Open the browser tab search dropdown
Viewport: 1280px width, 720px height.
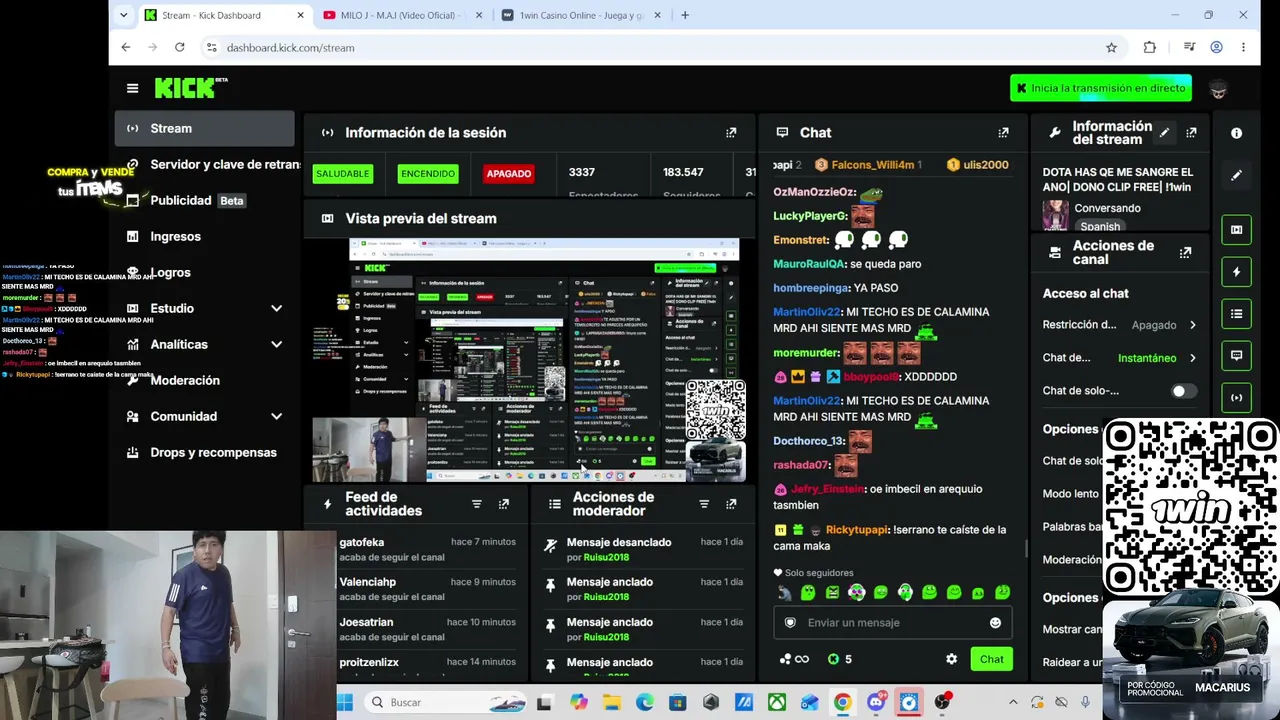(x=123, y=15)
